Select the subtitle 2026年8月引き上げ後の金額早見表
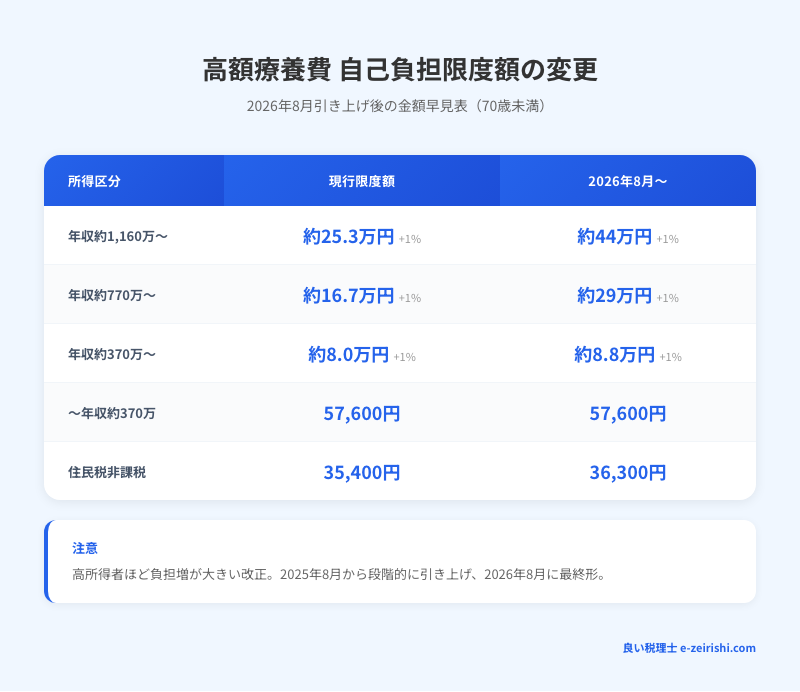This screenshot has height=692, width=800. [400, 106]
